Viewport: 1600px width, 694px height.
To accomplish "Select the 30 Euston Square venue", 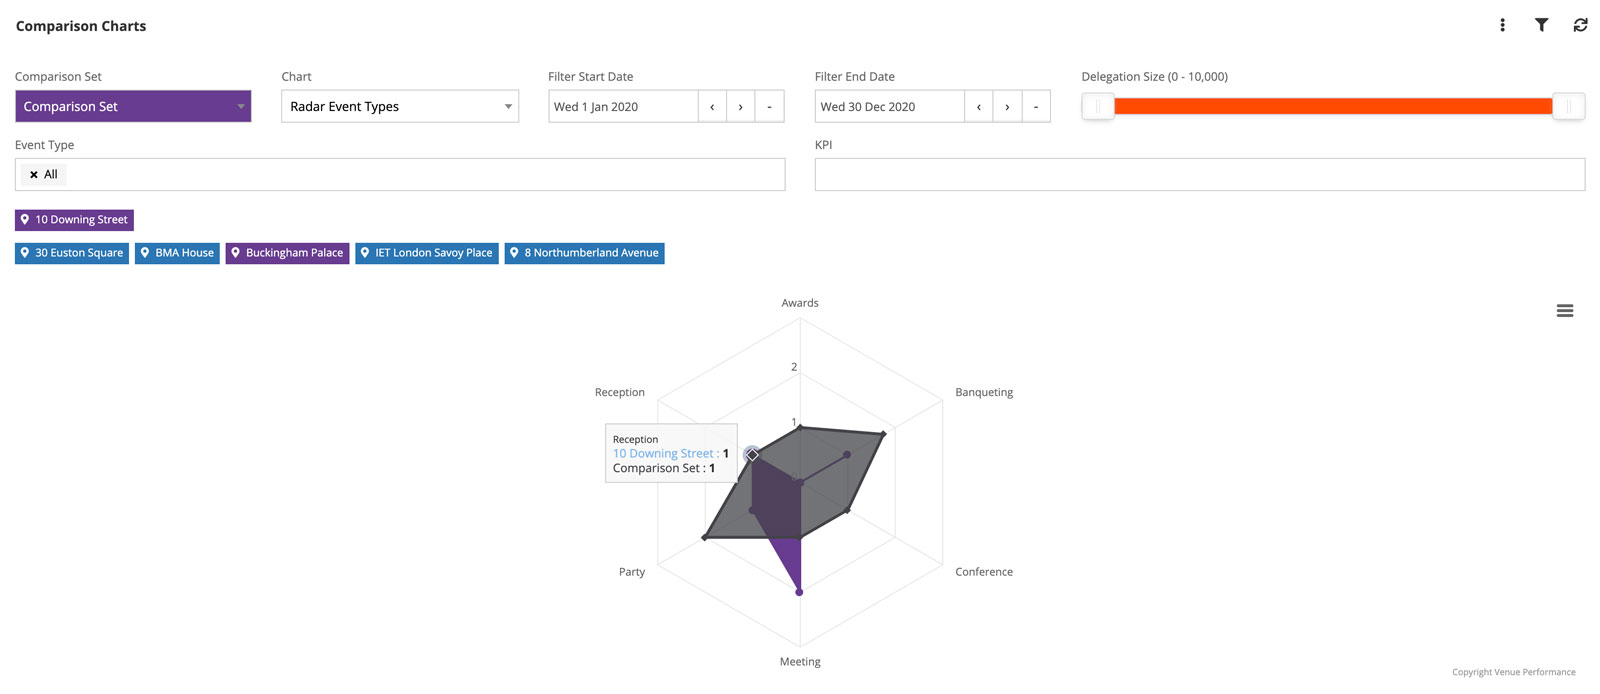I will click(x=72, y=253).
